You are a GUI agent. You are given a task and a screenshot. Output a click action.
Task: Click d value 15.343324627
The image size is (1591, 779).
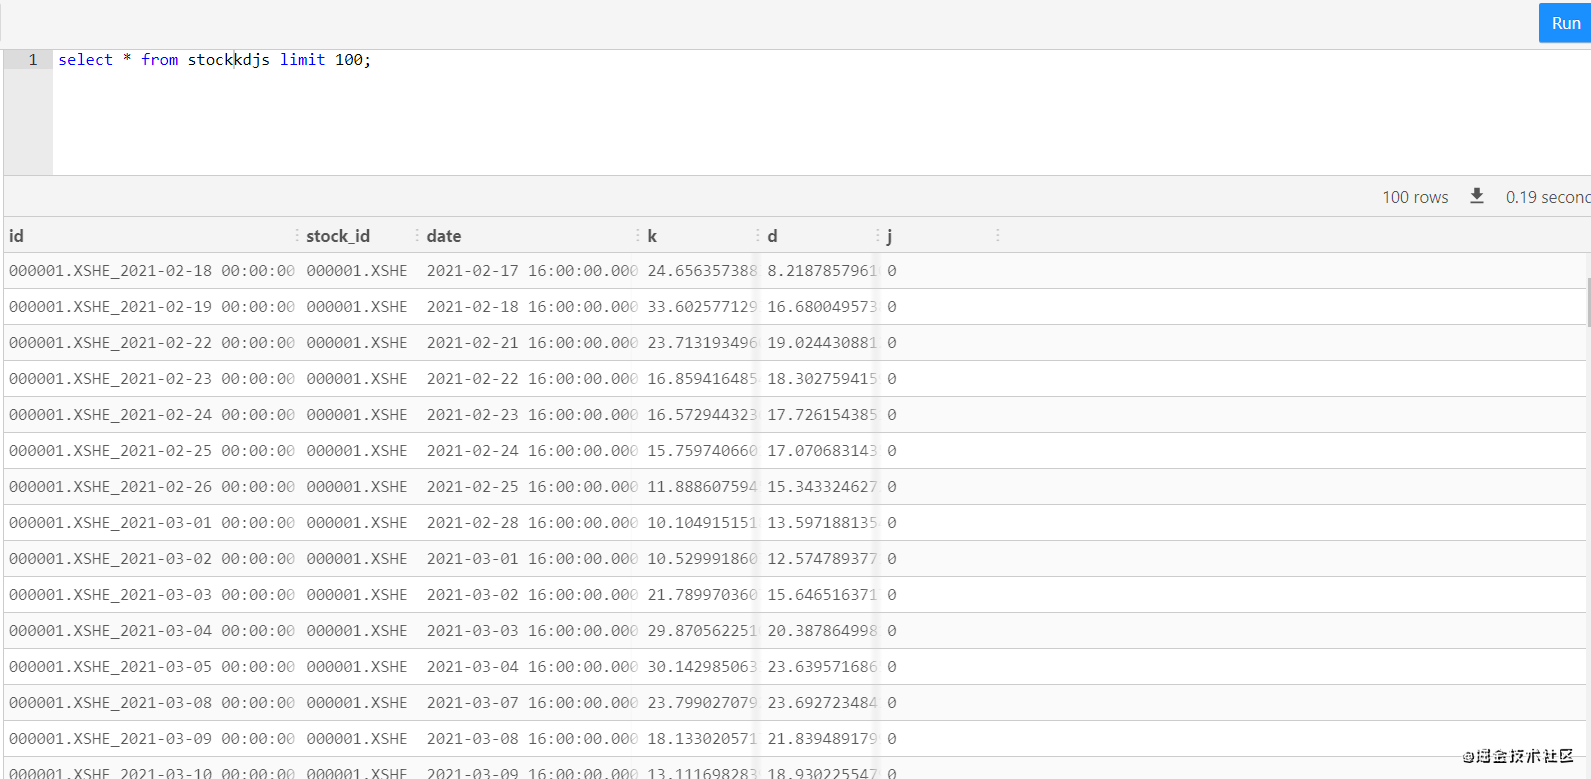pyautogui.click(x=822, y=487)
